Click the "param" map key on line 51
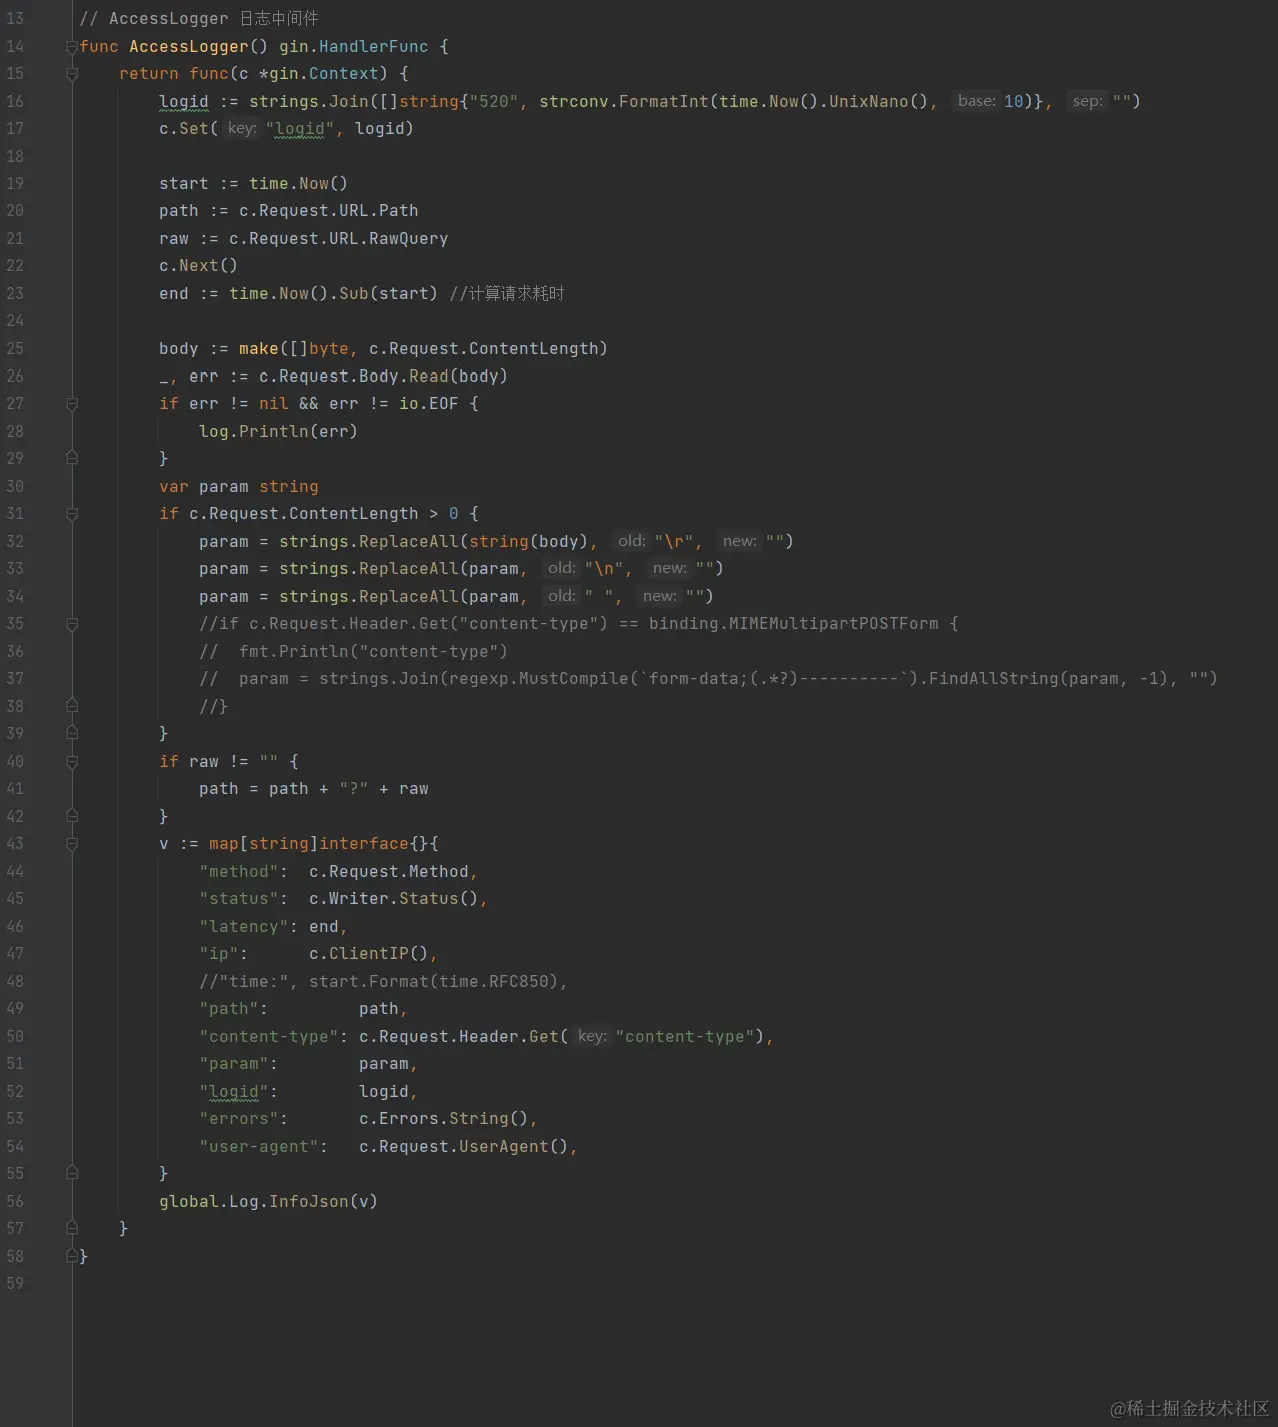1278x1427 pixels. 233,1064
